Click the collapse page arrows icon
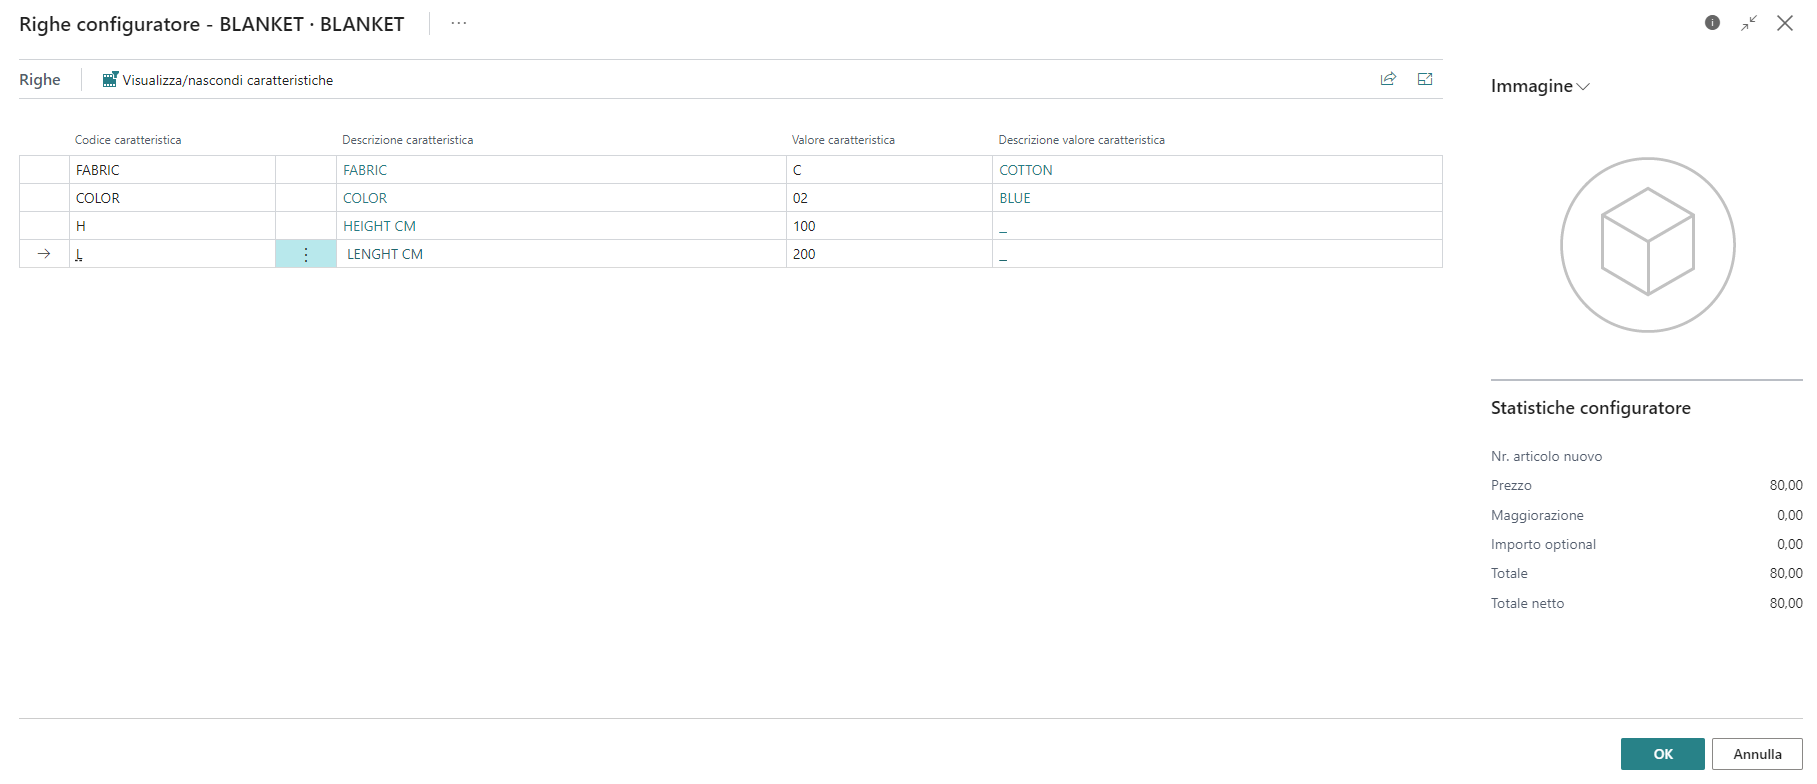The height and width of the screenshot is (784, 1817). pos(1749,23)
